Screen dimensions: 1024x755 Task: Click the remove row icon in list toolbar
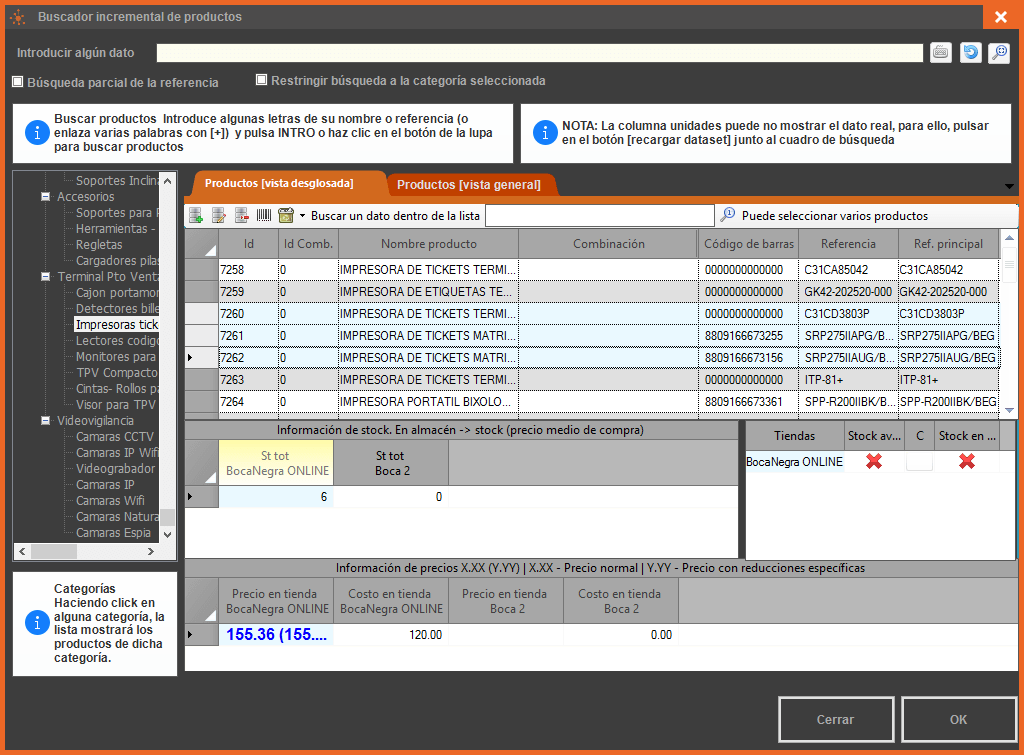242,215
